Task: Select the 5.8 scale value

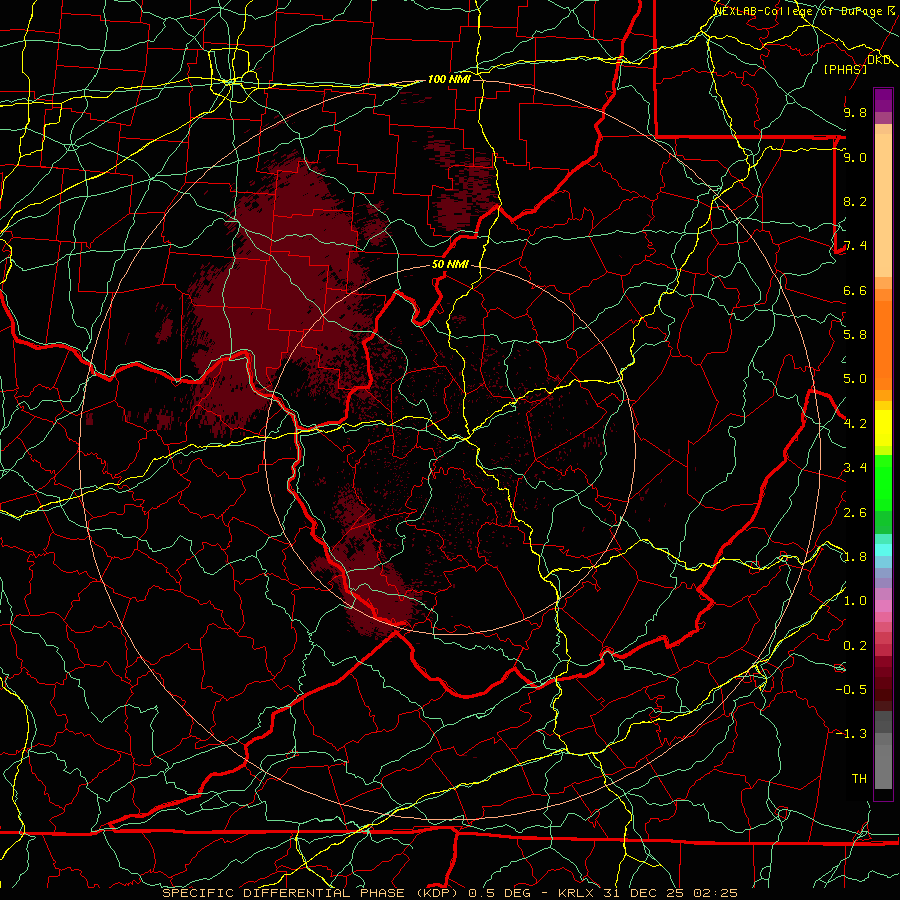Action: (855, 335)
